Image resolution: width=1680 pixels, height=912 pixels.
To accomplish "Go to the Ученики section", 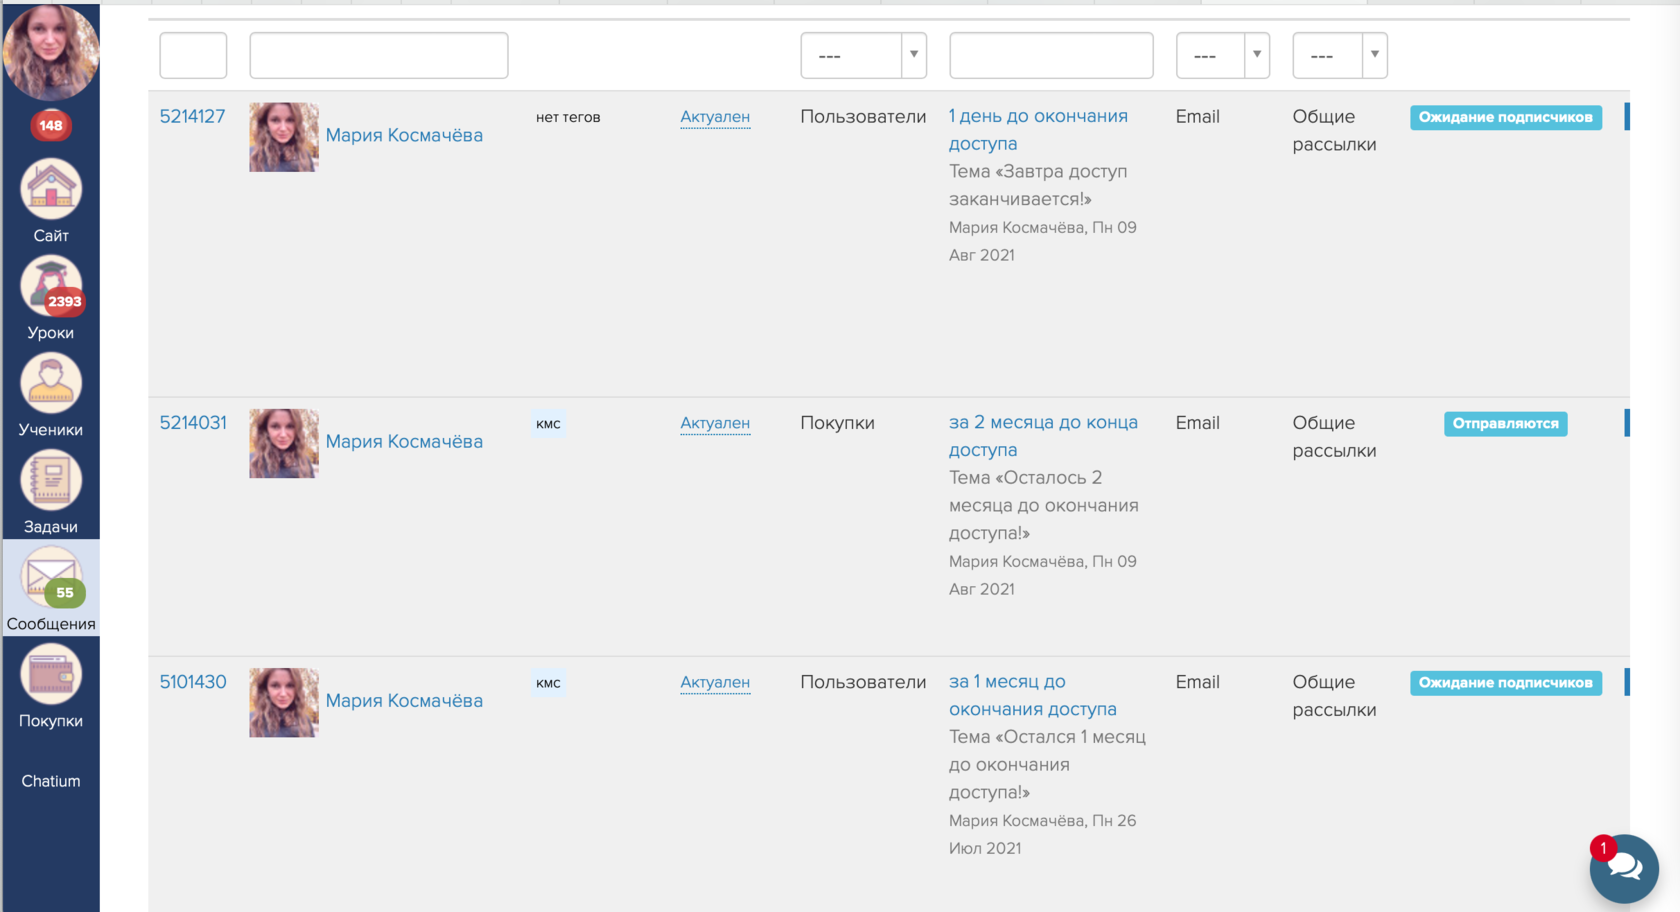I will [x=51, y=384].
